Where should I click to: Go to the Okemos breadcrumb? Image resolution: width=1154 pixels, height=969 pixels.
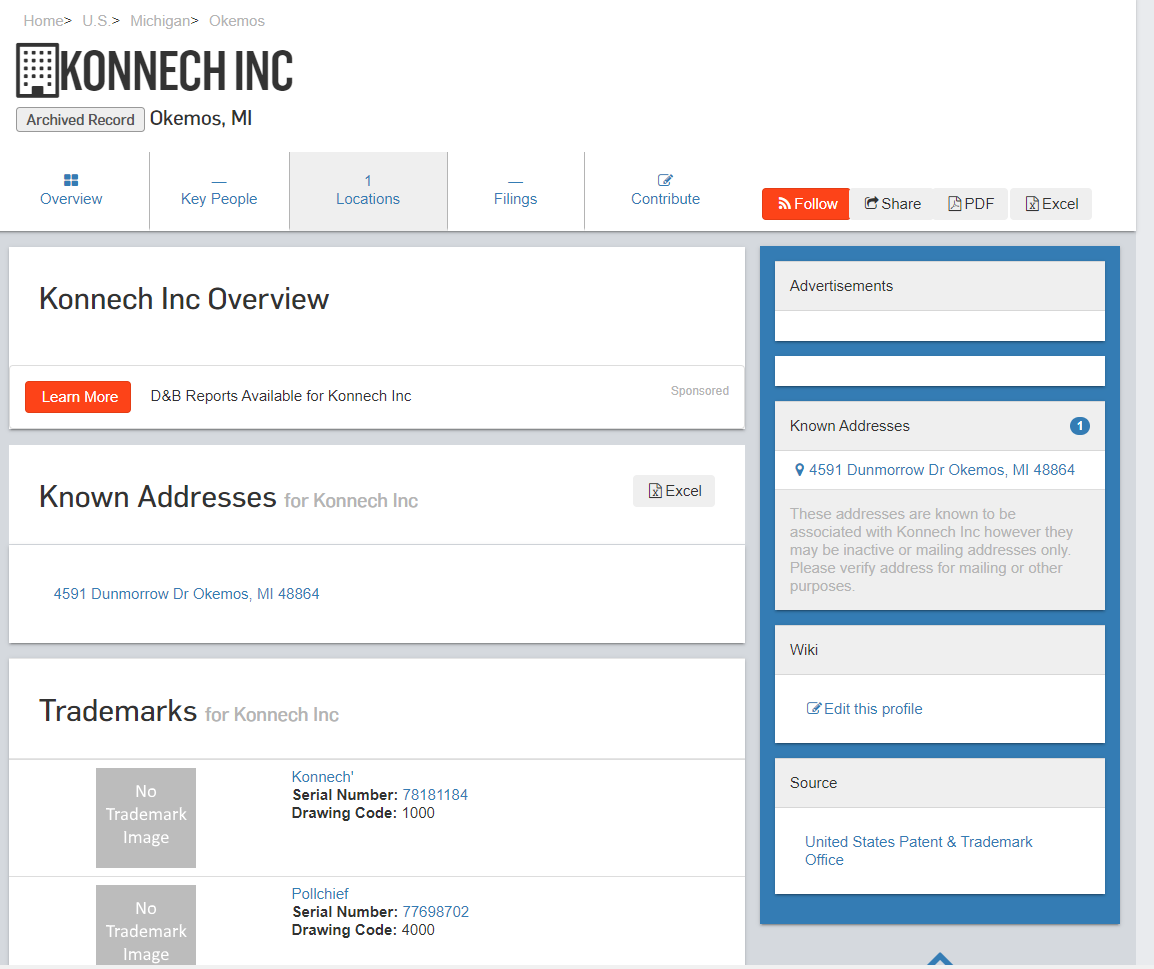pos(237,21)
